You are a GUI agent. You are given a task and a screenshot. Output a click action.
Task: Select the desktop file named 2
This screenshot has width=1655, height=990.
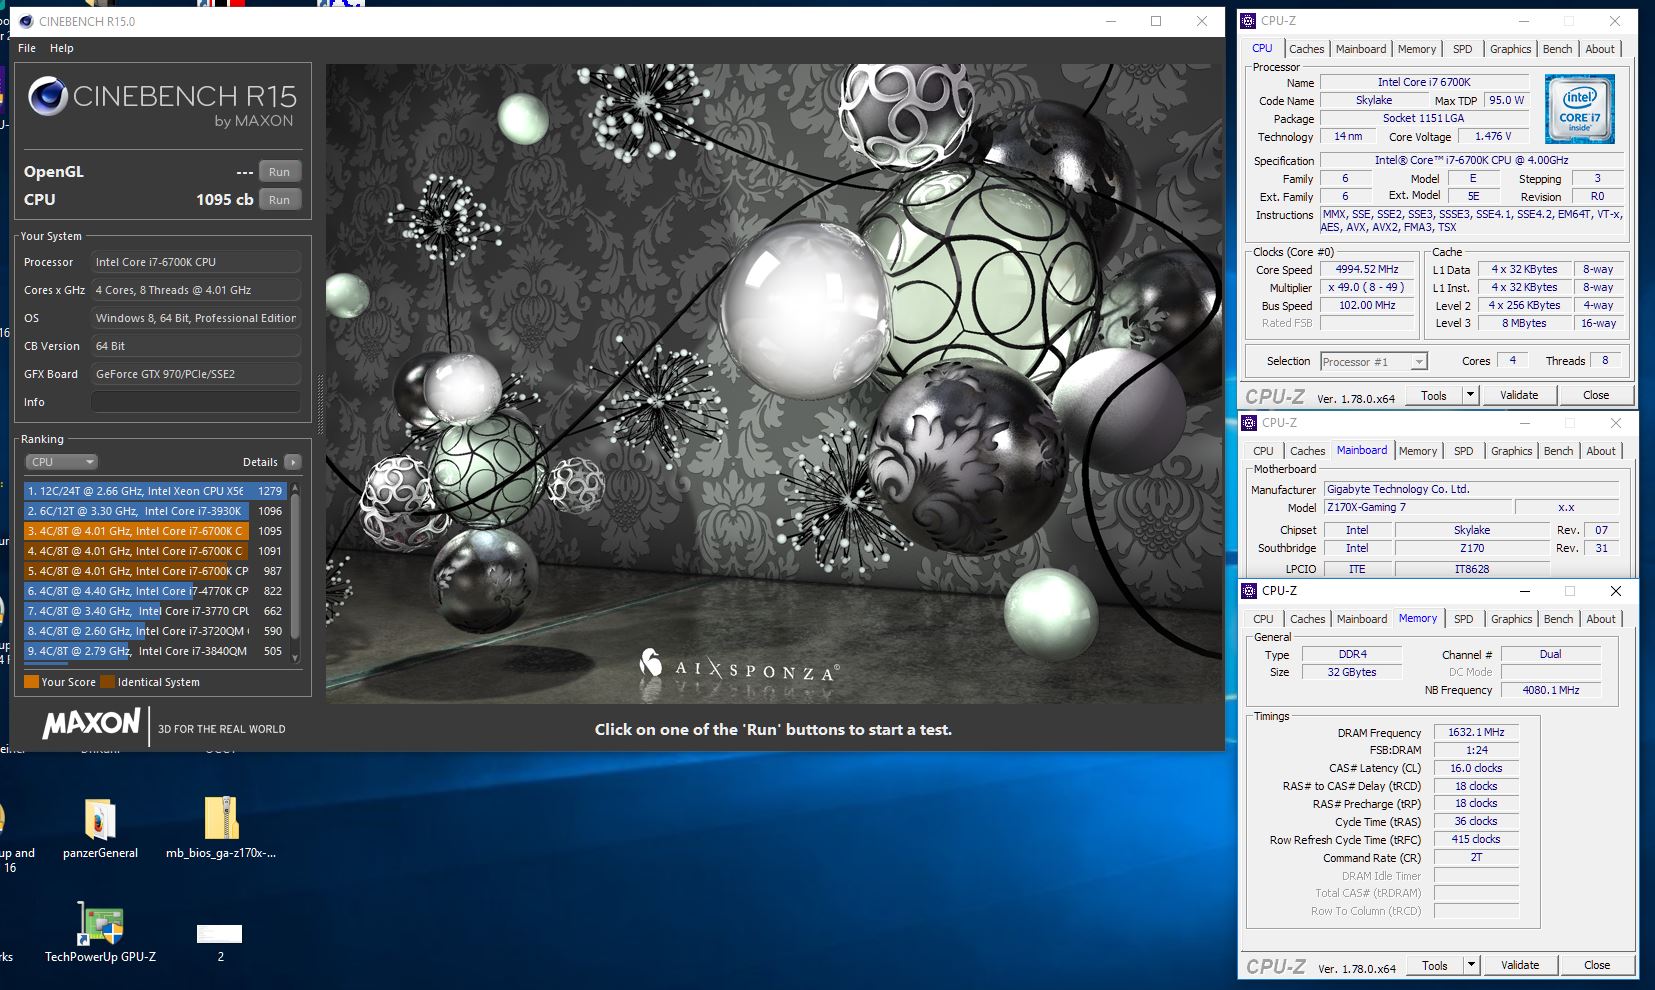click(x=220, y=935)
